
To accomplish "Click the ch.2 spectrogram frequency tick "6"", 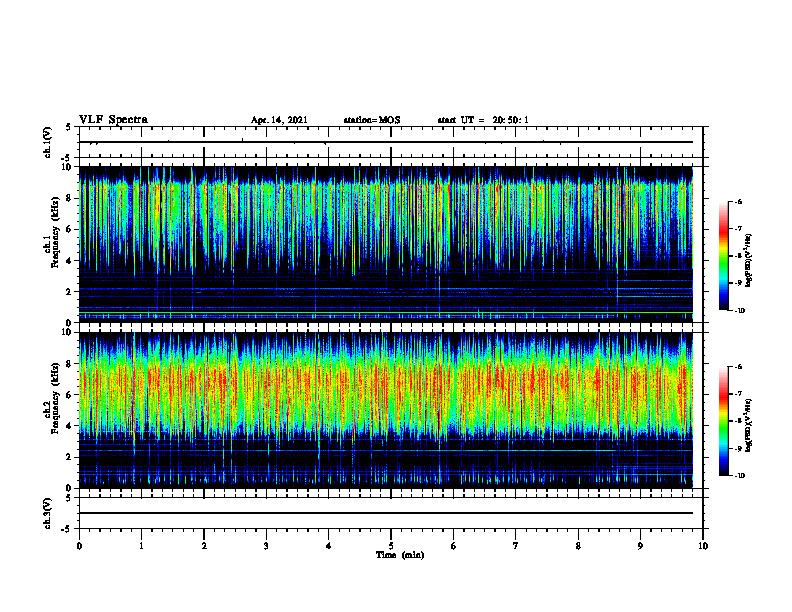I will [69, 395].
